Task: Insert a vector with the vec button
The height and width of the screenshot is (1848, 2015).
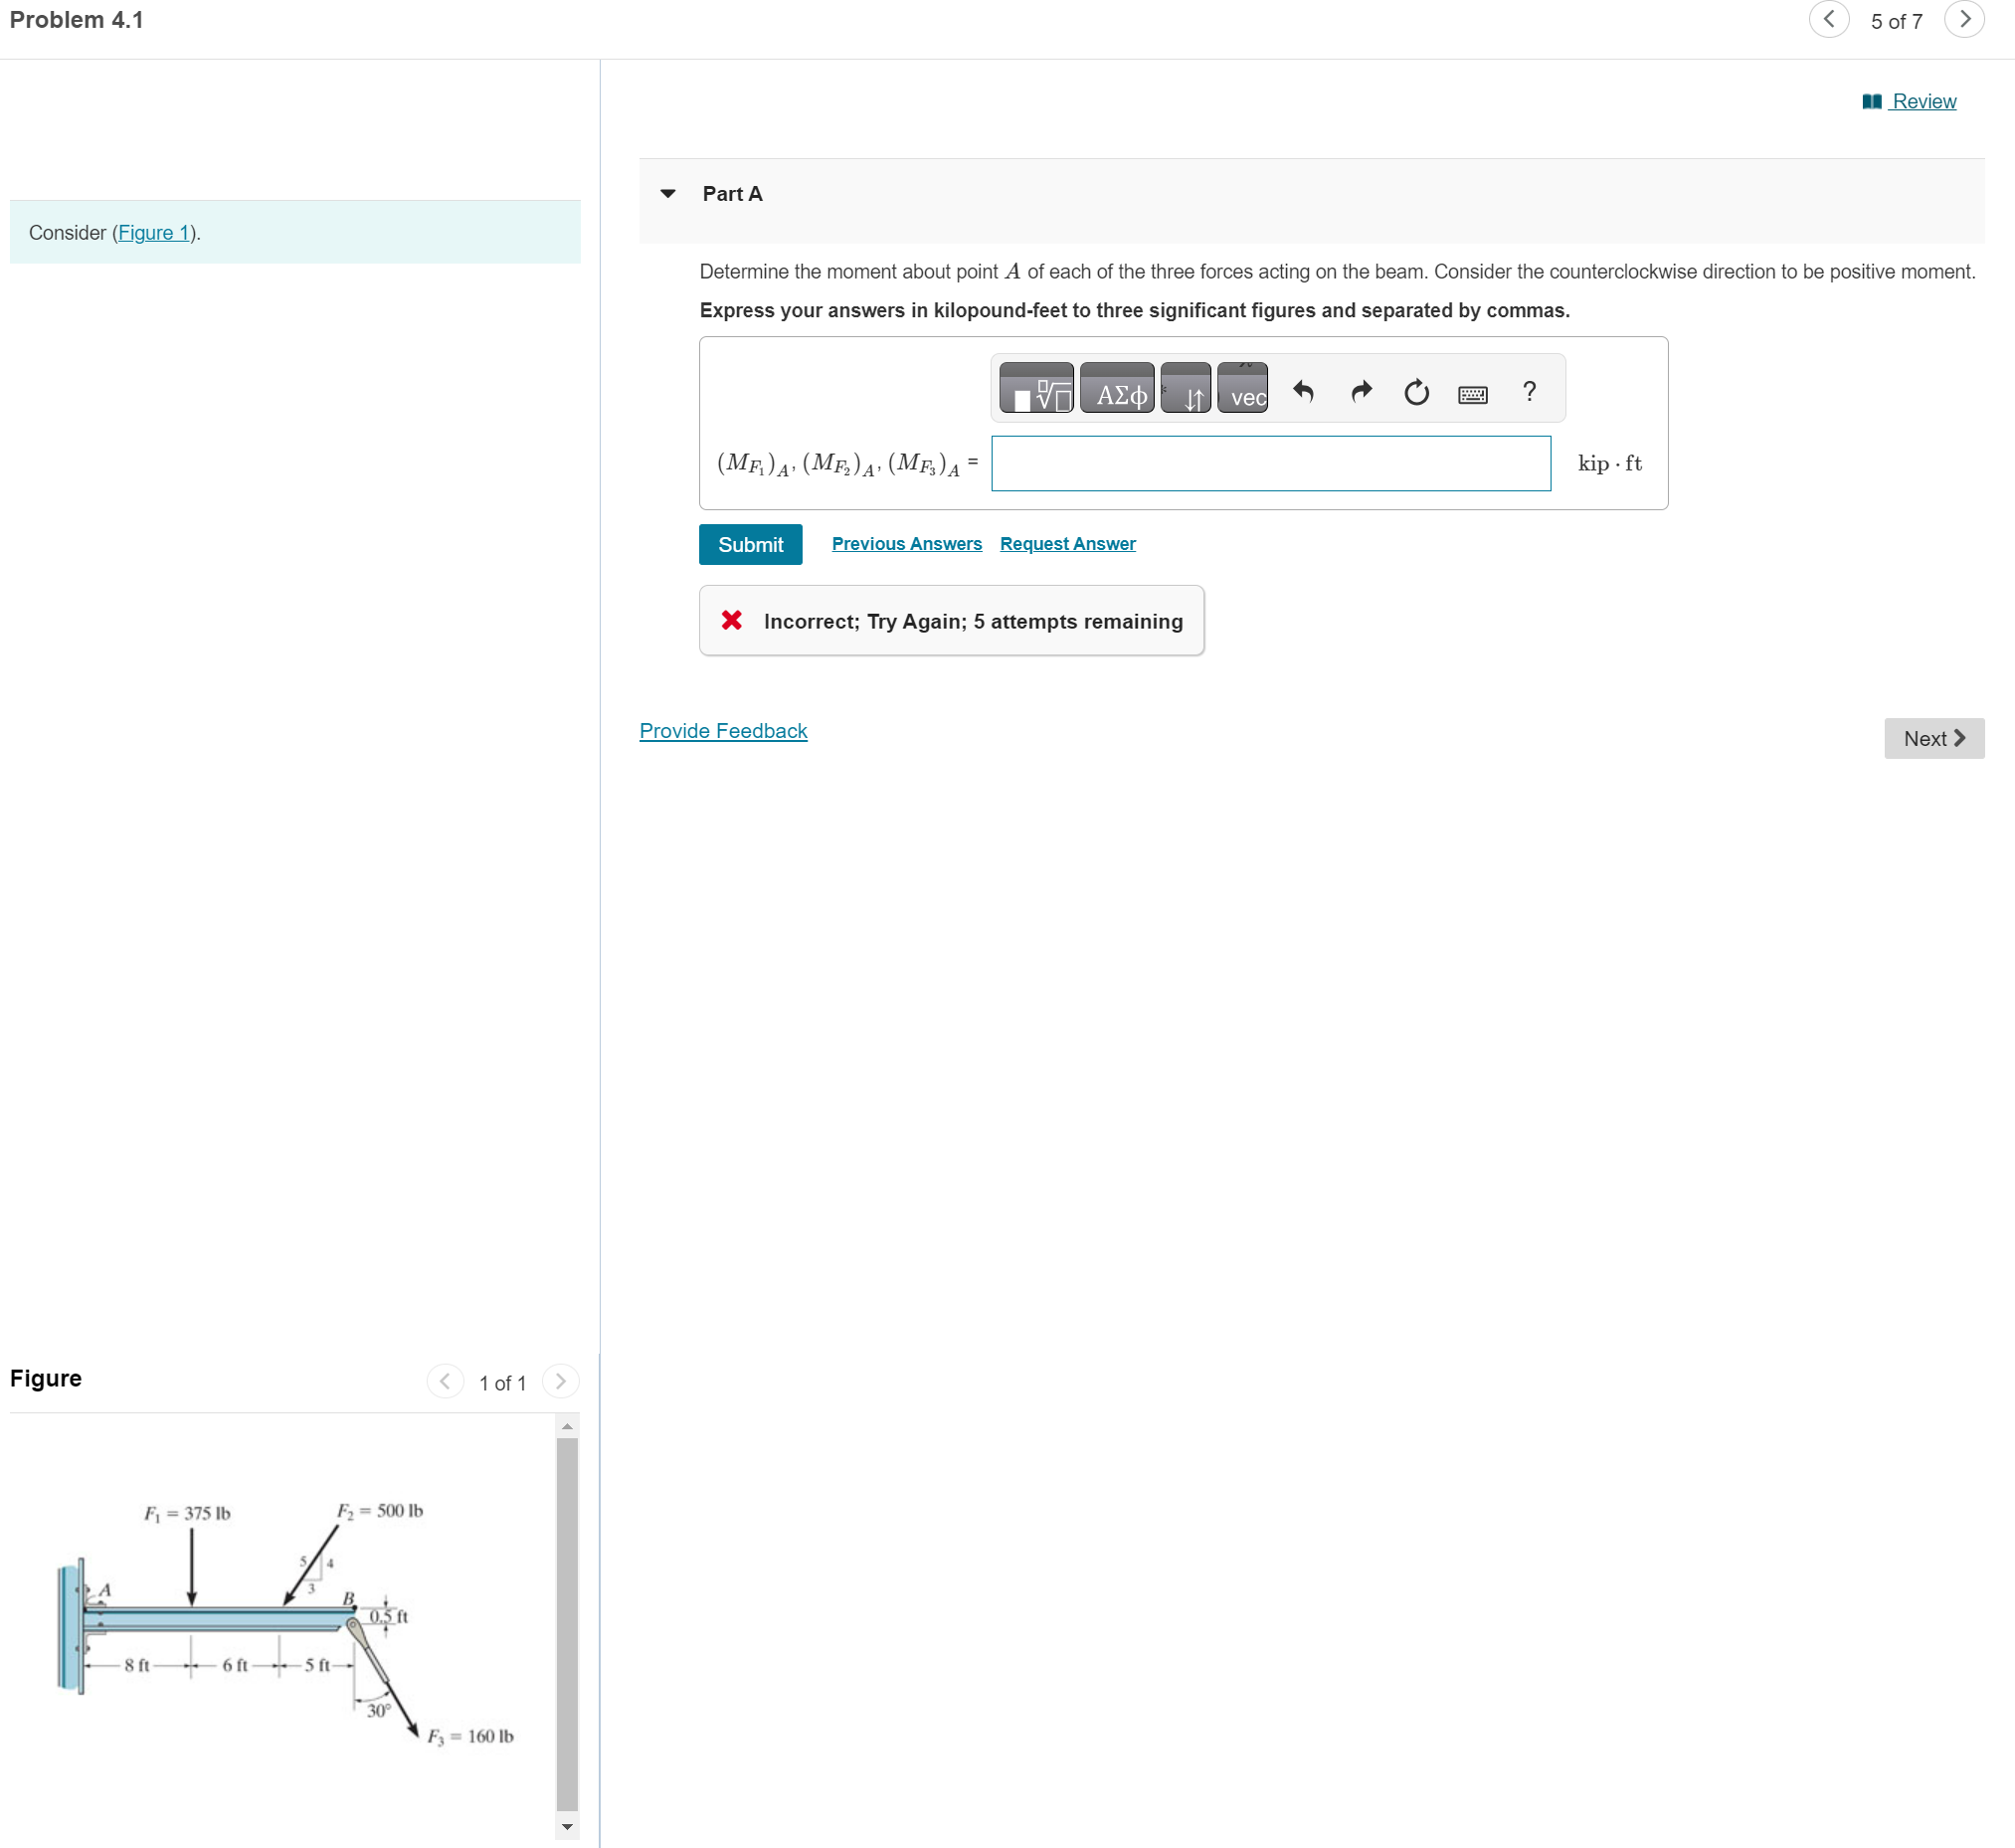Action: tap(1243, 389)
